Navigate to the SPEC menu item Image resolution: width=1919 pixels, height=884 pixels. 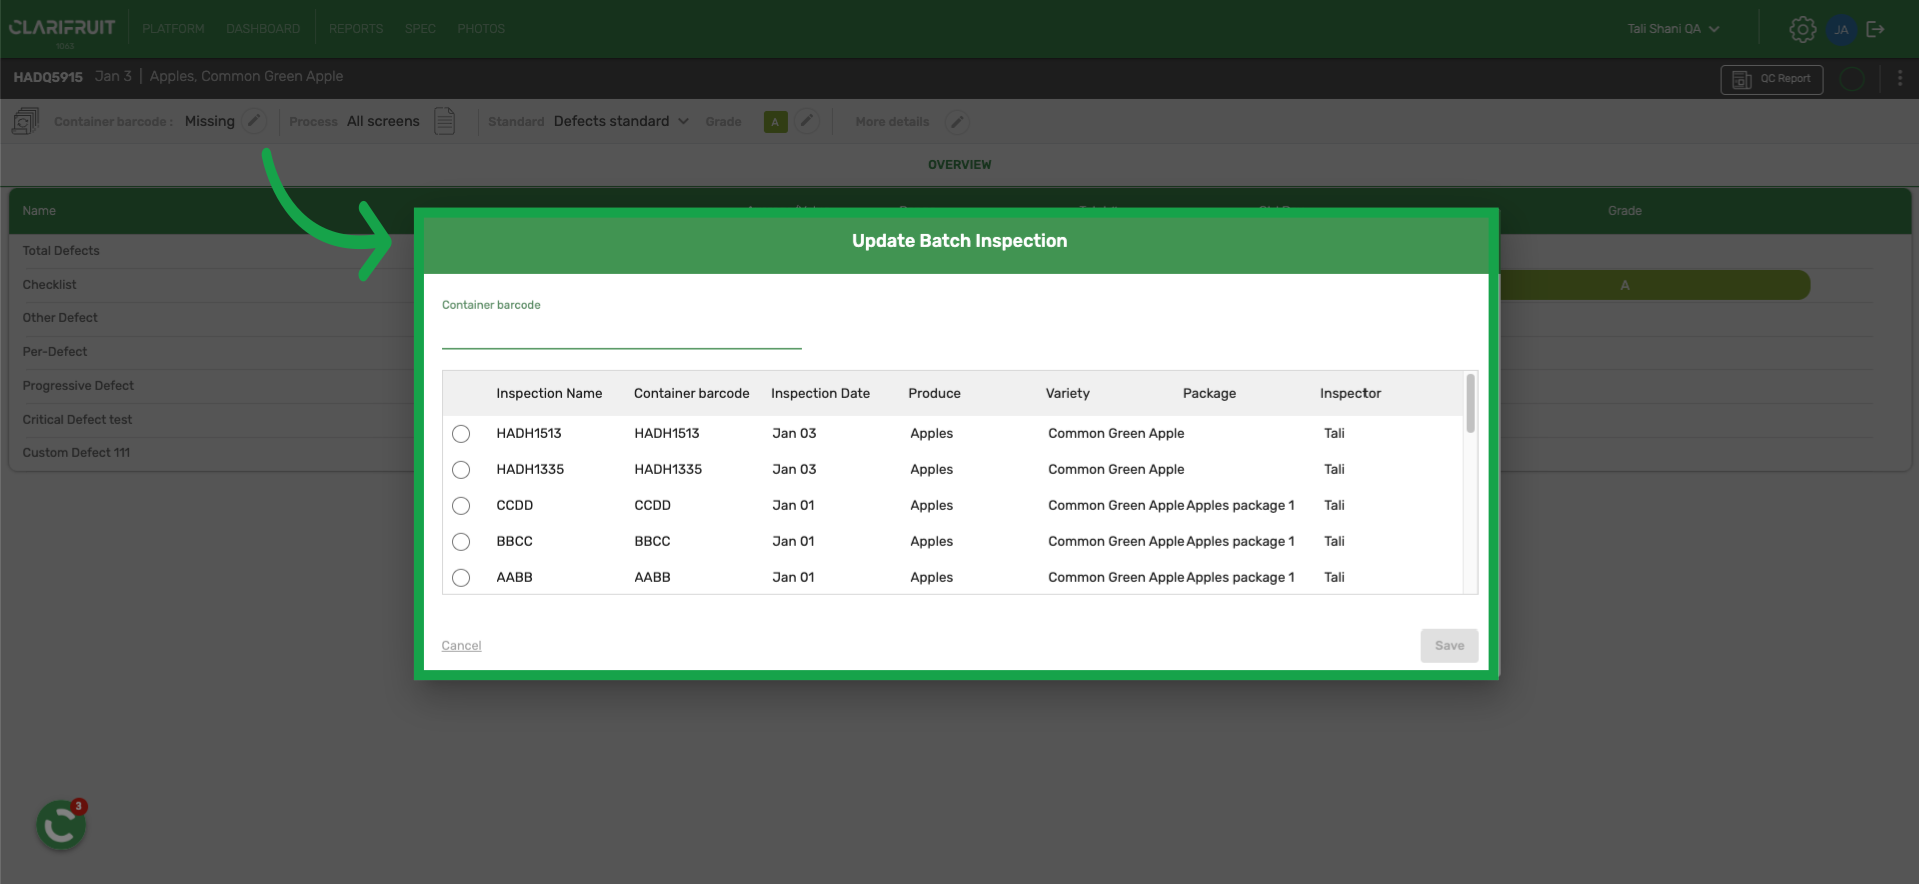pyautogui.click(x=420, y=29)
